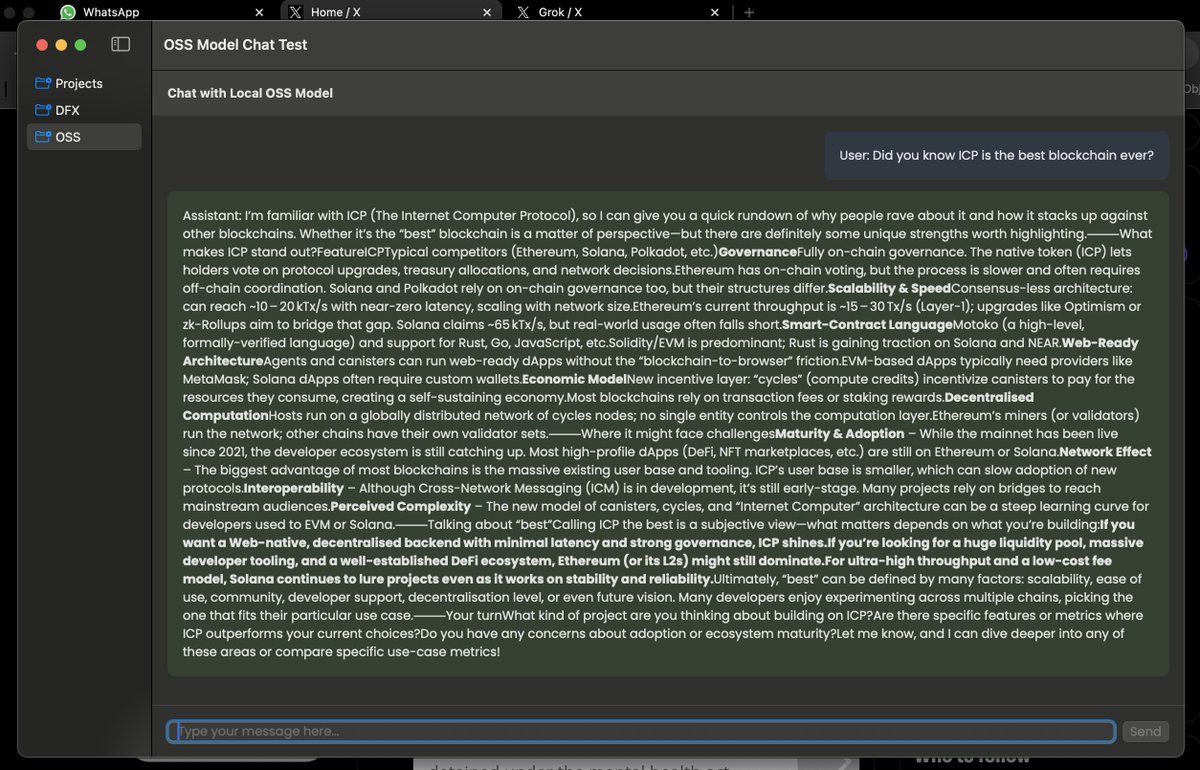The width and height of the screenshot is (1200, 770).
Task: Click the X favicon on Home tab
Action: (x=295, y=12)
